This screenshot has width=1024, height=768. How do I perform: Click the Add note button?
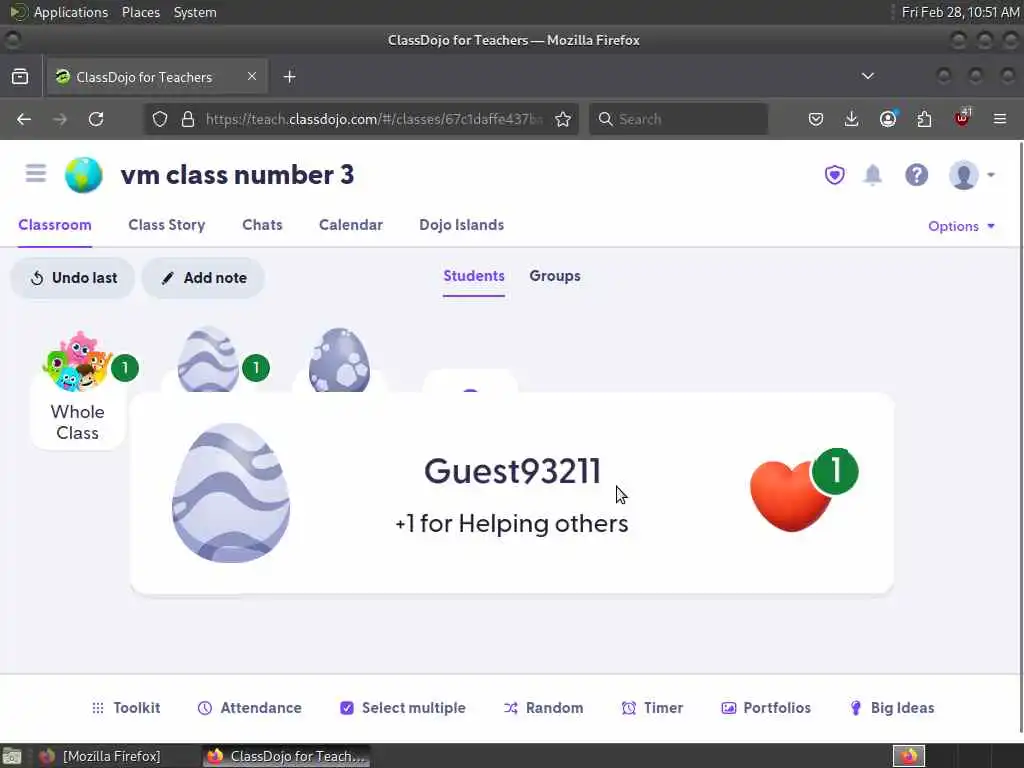[203, 278]
